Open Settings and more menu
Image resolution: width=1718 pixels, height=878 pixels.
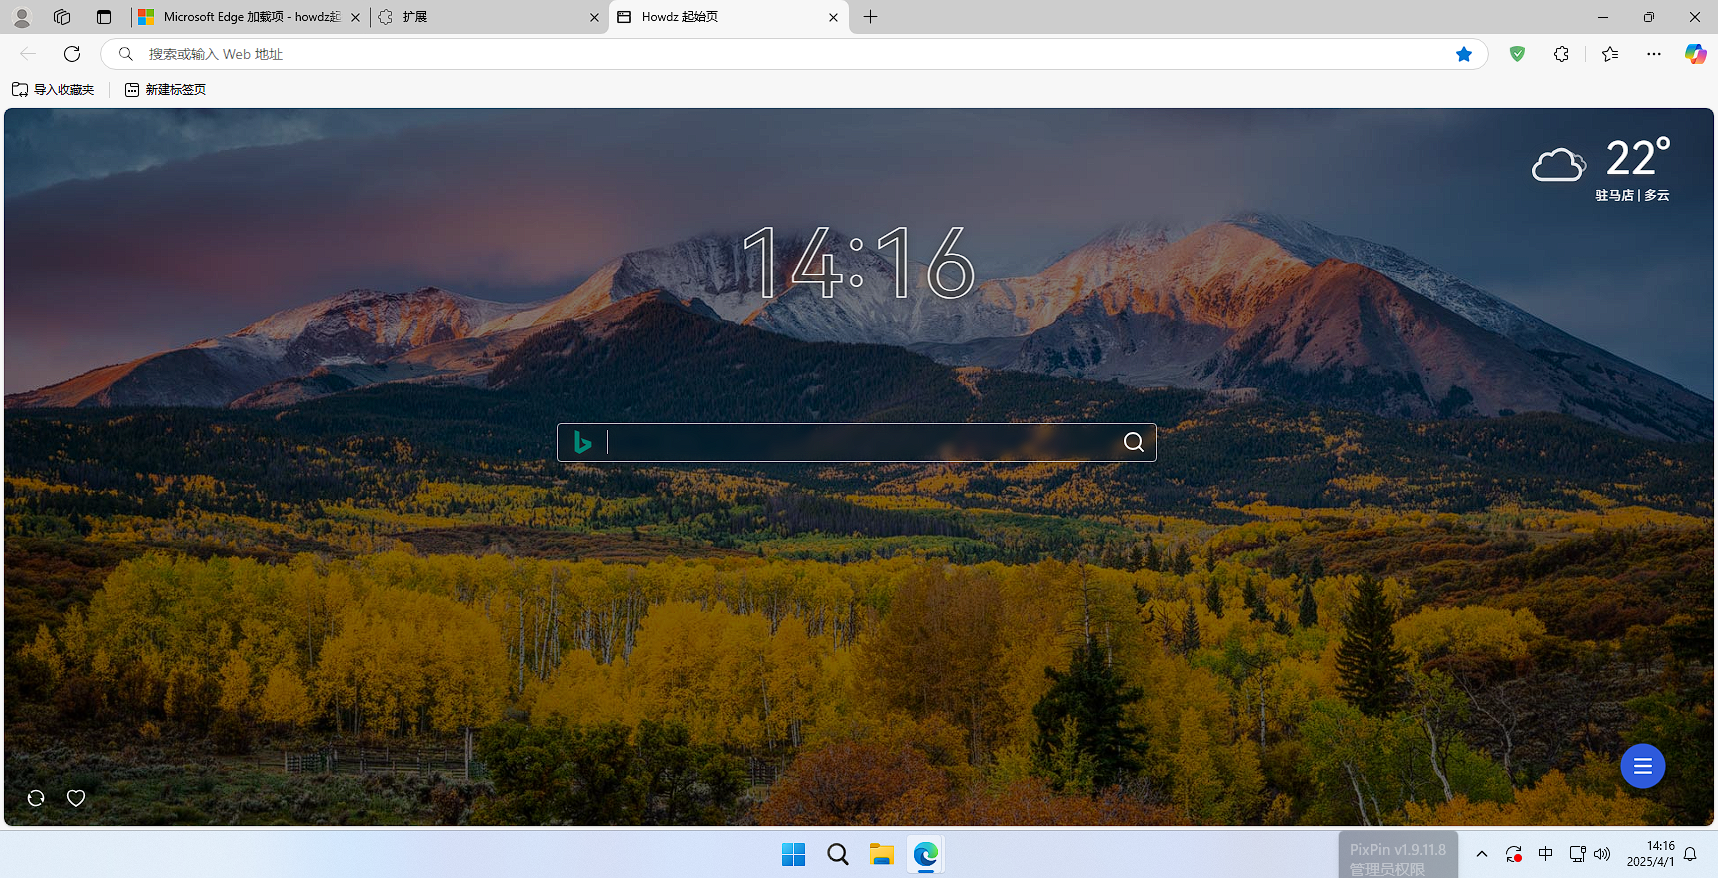click(1654, 54)
